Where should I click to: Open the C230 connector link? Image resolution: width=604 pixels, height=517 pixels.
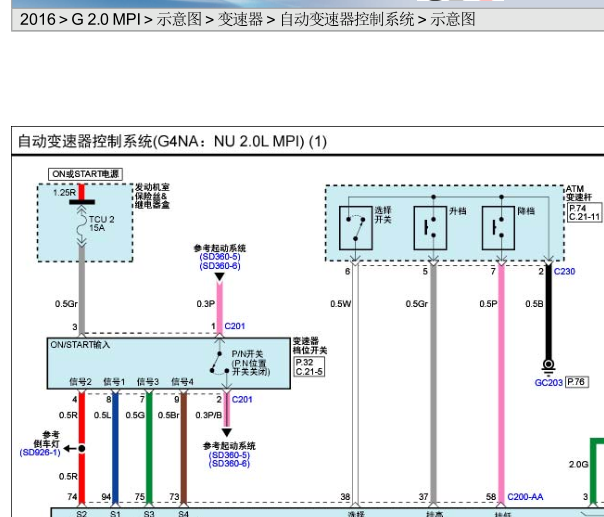pyautogui.click(x=564, y=272)
